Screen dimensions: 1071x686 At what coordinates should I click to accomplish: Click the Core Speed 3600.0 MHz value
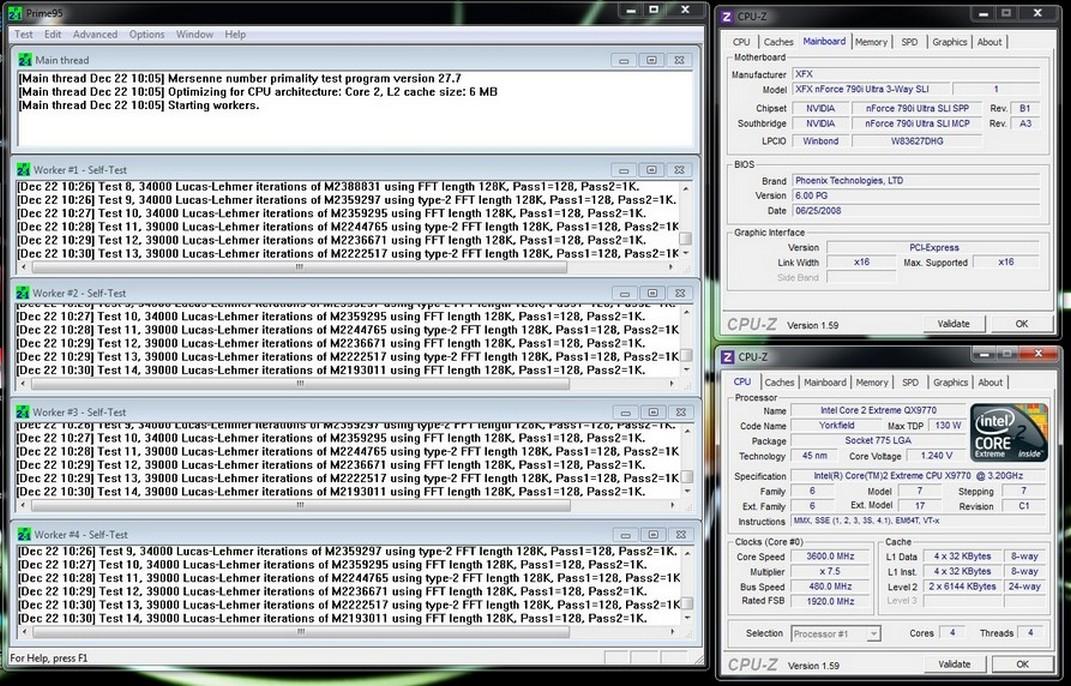(x=830, y=556)
